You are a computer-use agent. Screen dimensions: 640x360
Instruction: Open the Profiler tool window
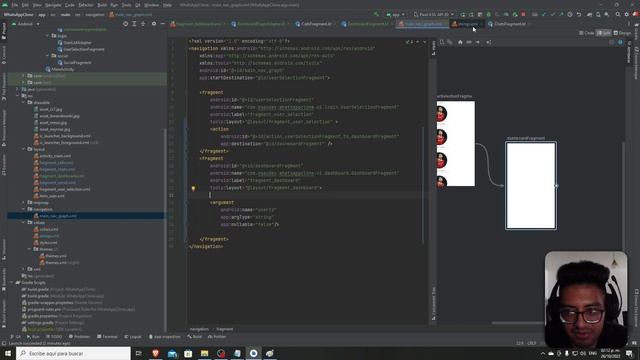(217, 337)
